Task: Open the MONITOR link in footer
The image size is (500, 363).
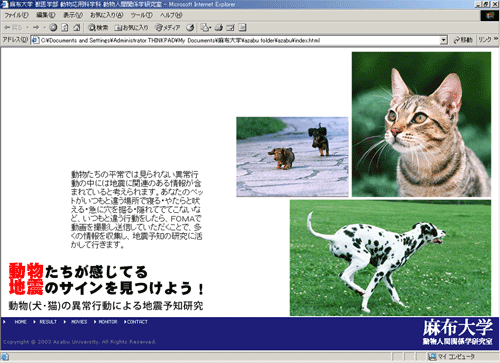Action: (108, 322)
